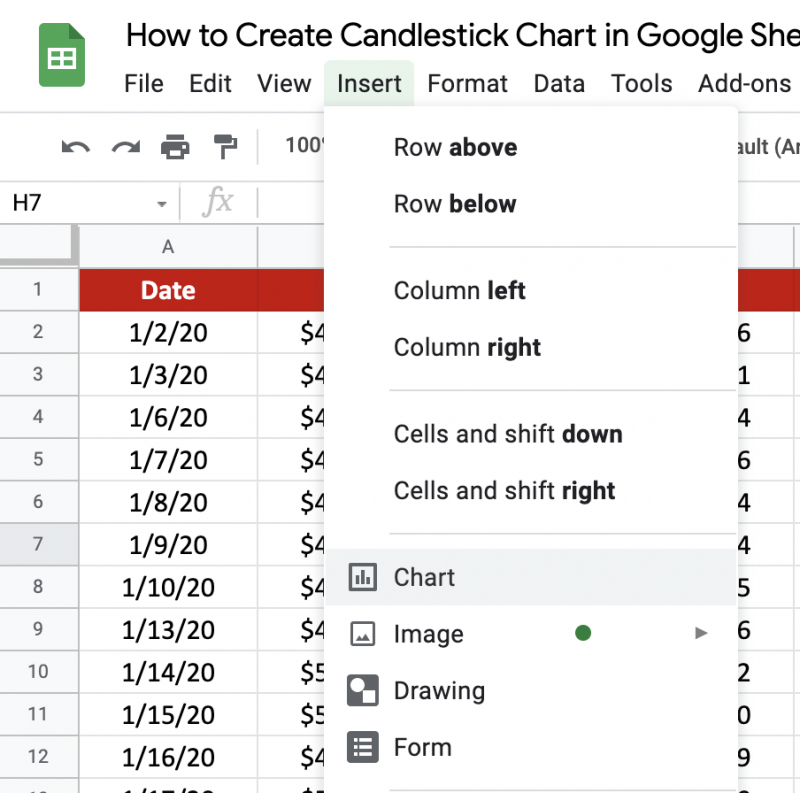
Task: Expand the Image submenu arrow
Action: [x=701, y=633]
